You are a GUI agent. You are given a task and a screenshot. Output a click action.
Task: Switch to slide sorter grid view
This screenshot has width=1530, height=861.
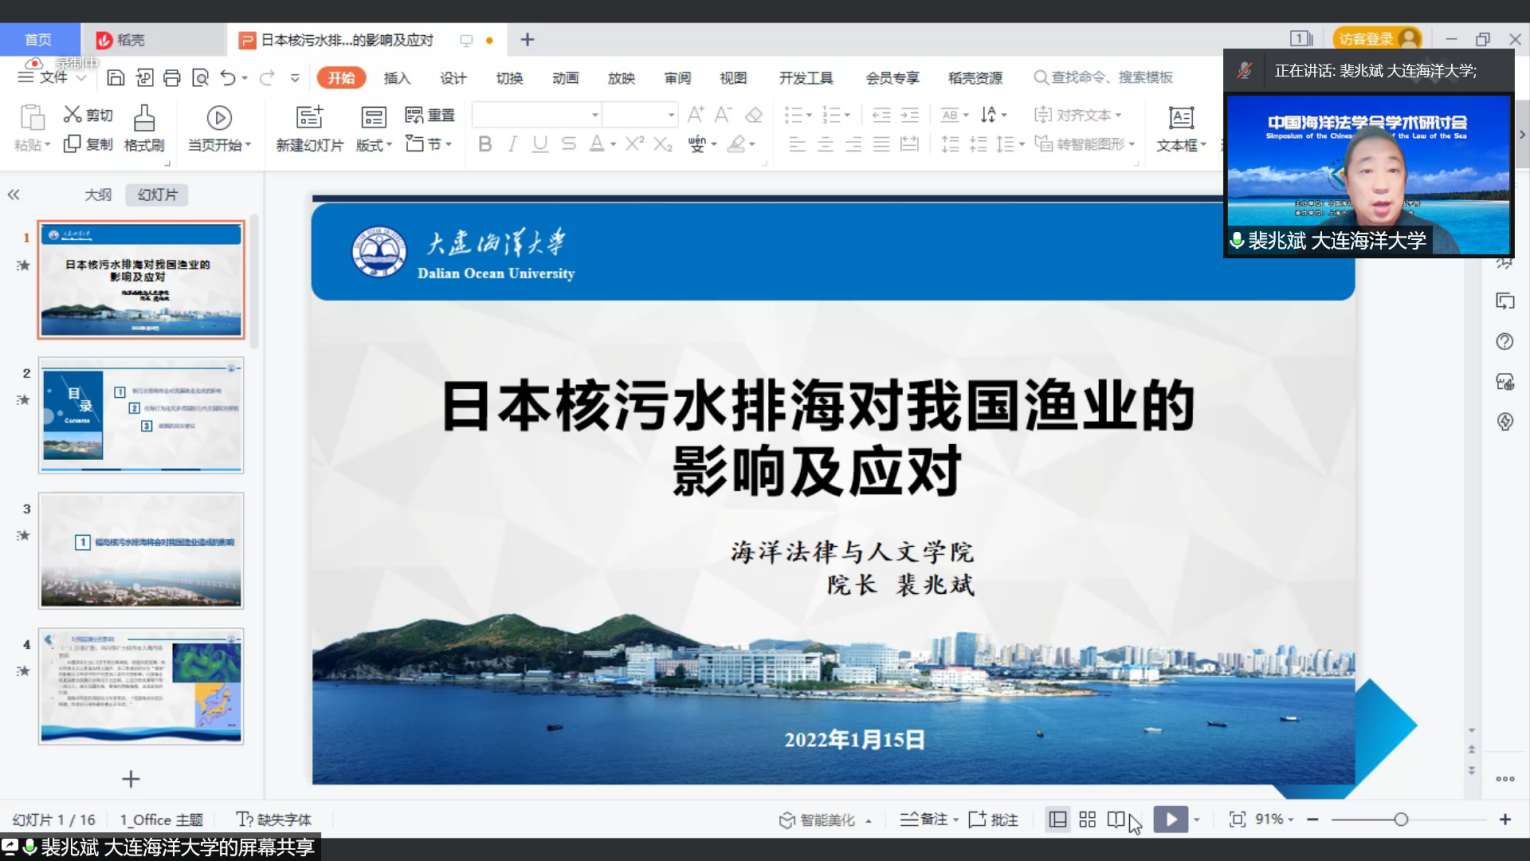[1087, 820]
